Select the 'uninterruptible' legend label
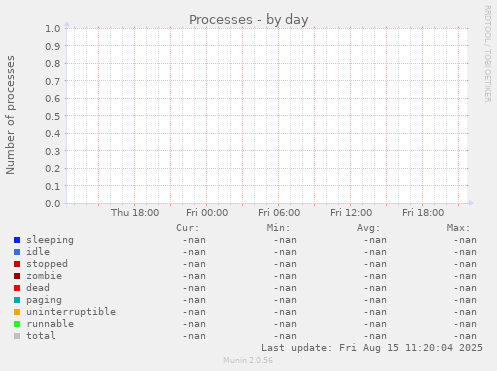This screenshot has width=497, height=371. pyautogui.click(x=71, y=312)
